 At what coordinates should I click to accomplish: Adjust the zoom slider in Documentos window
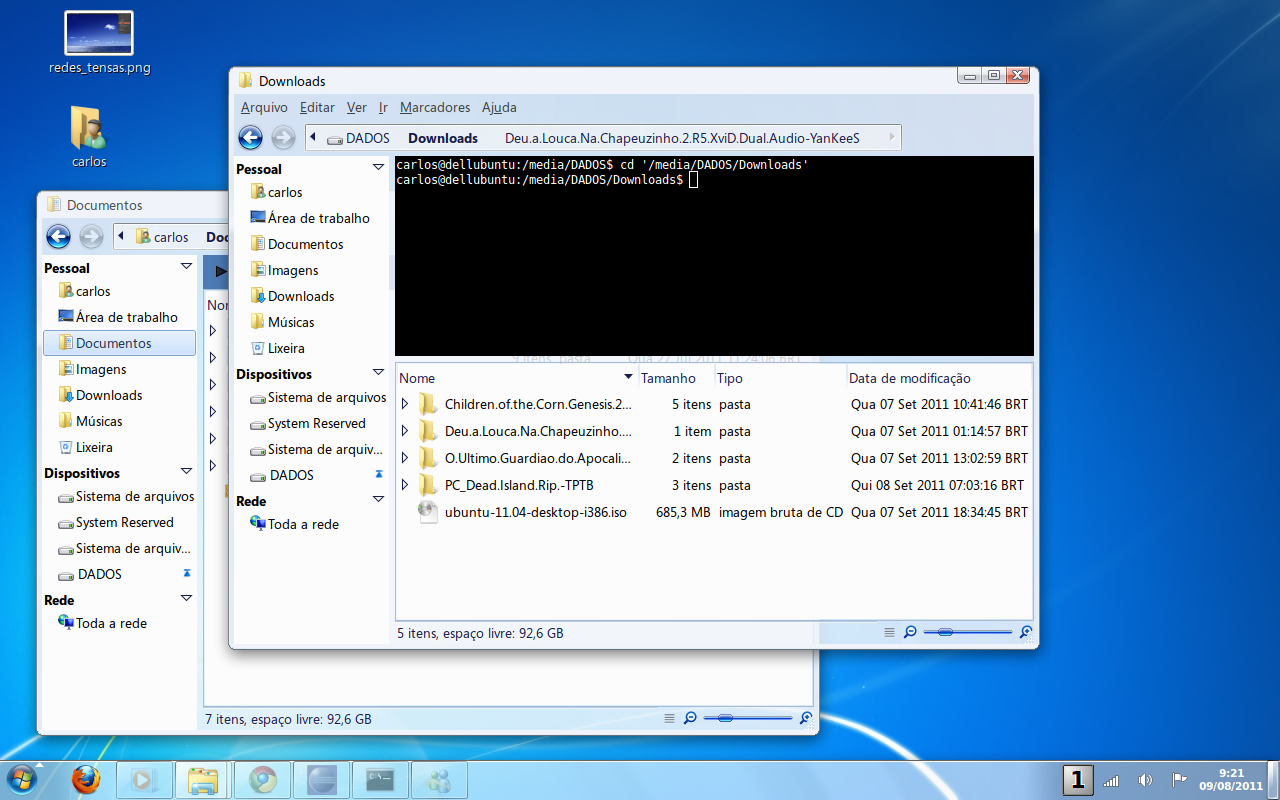click(x=748, y=718)
